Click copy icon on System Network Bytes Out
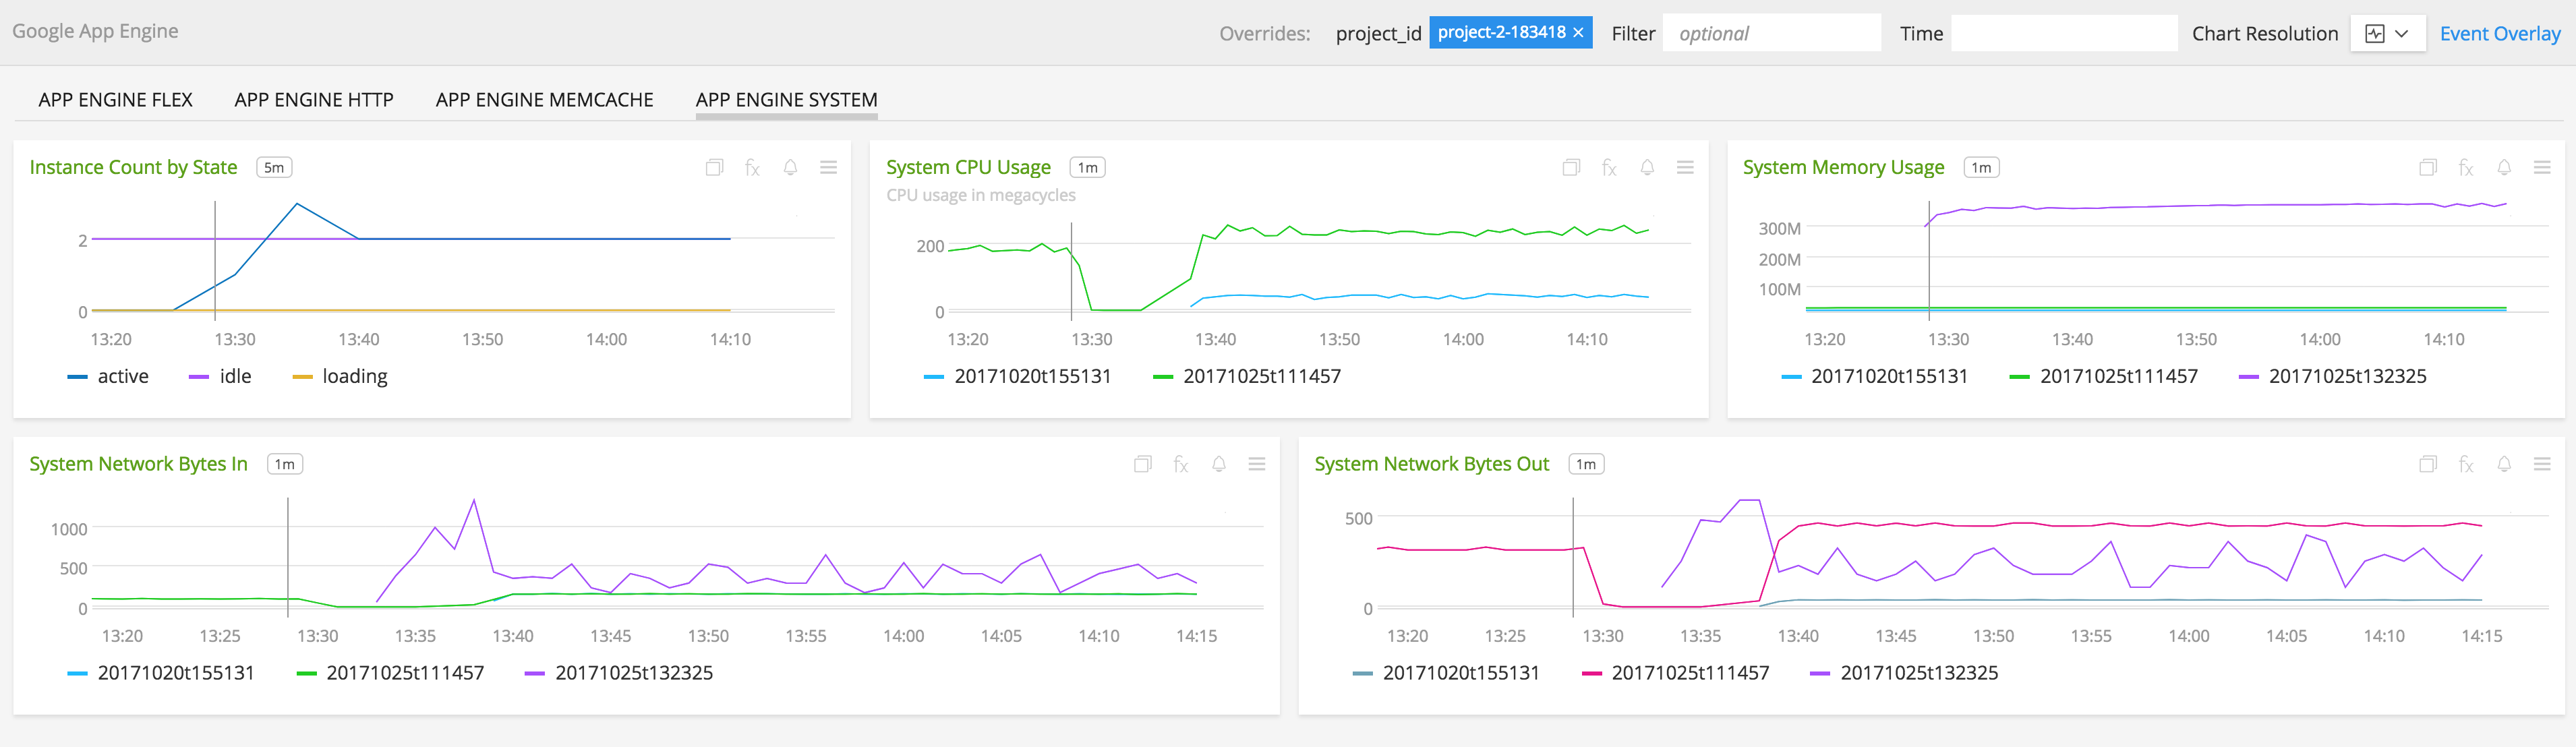Image resolution: width=2576 pixels, height=747 pixels. 2427,464
